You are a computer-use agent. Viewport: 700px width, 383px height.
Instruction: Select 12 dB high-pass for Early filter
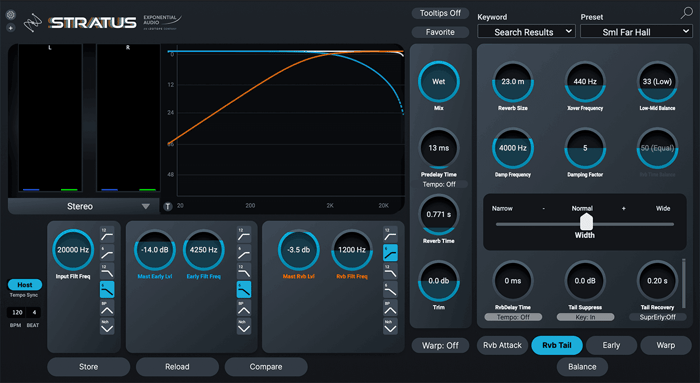244,235
